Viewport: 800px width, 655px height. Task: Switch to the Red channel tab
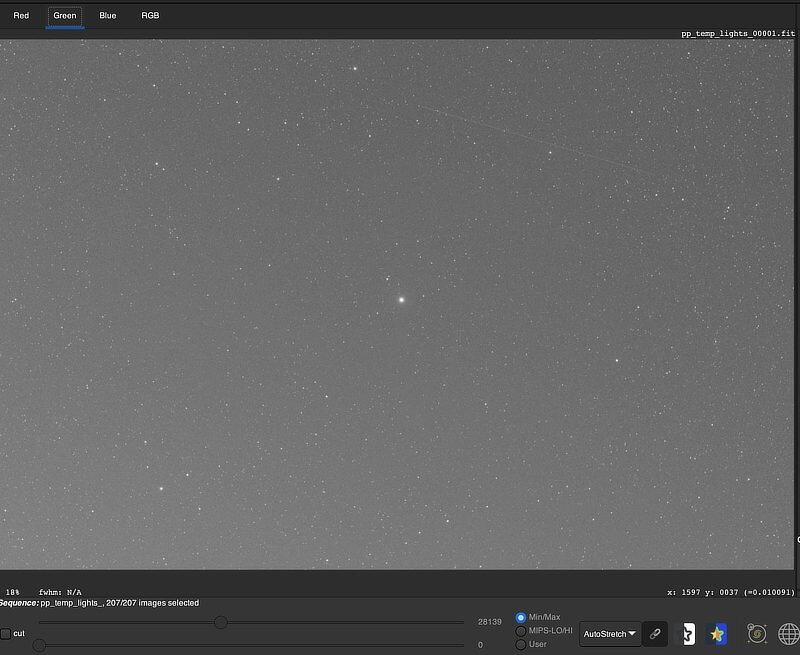click(21, 16)
